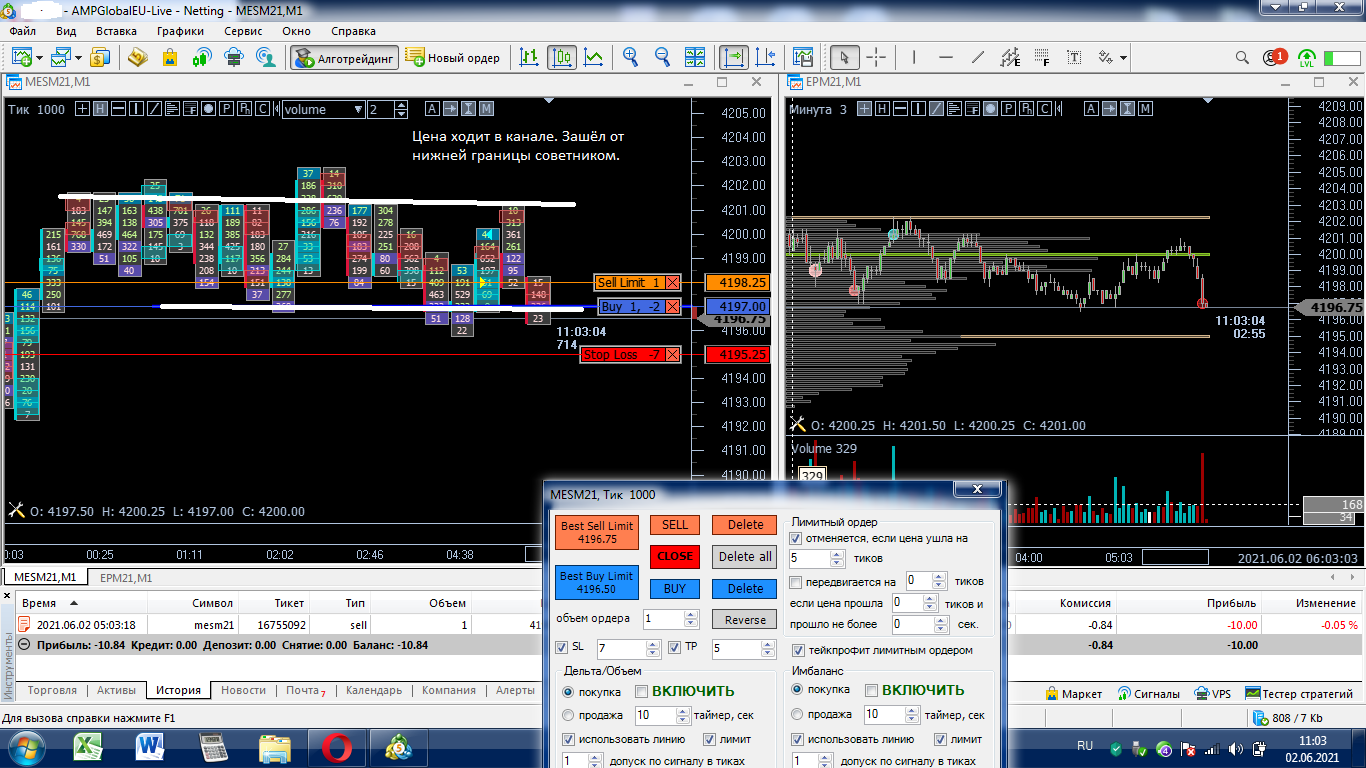Image resolution: width=1366 pixels, height=768 pixels.
Task: Click the Reverse button
Action: tap(745, 619)
